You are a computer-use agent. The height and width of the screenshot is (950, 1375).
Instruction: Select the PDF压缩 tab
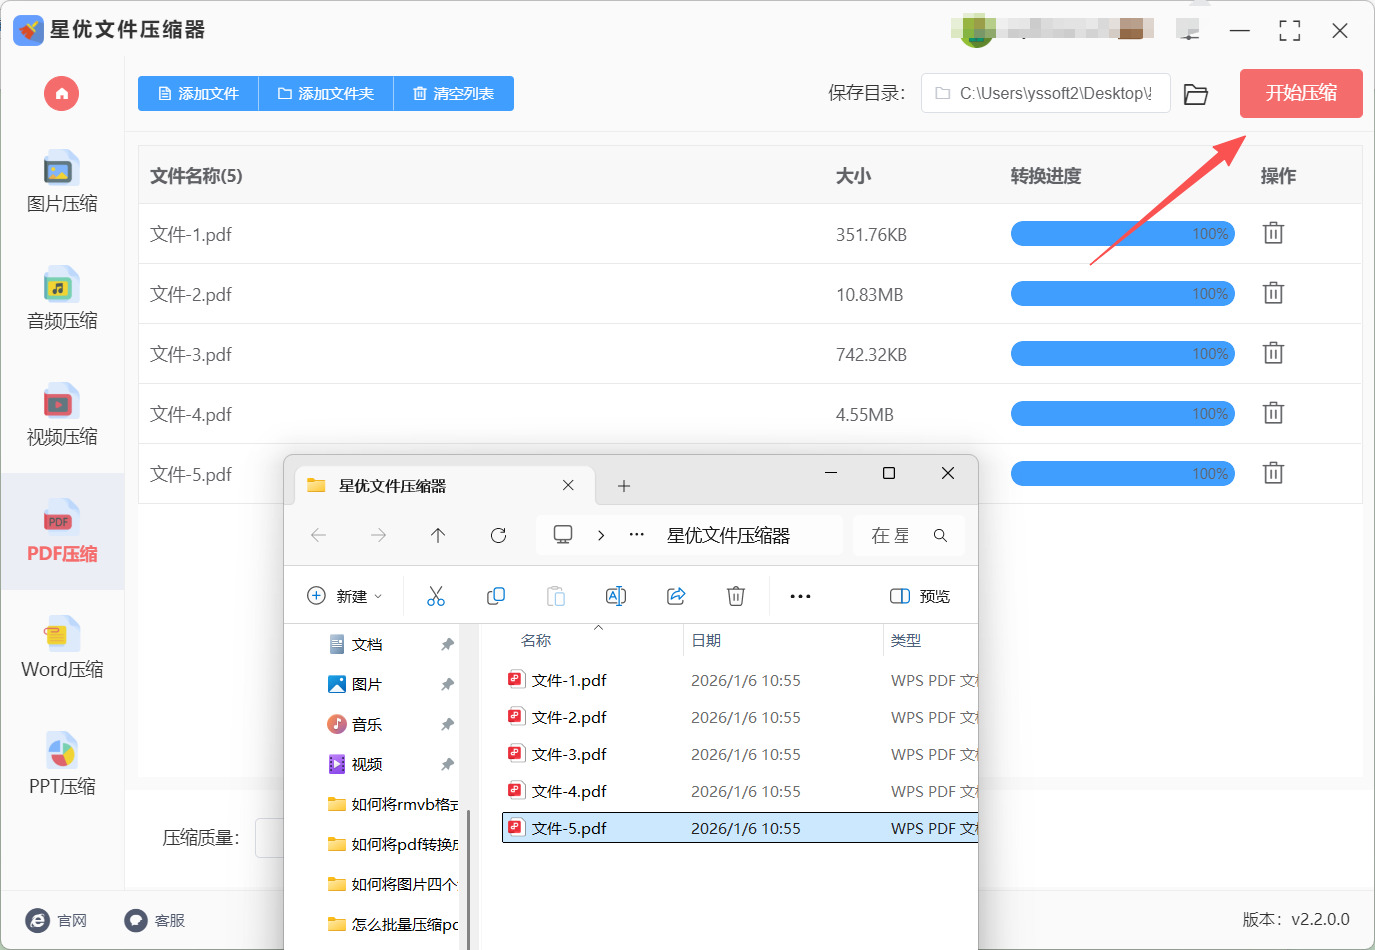62,532
